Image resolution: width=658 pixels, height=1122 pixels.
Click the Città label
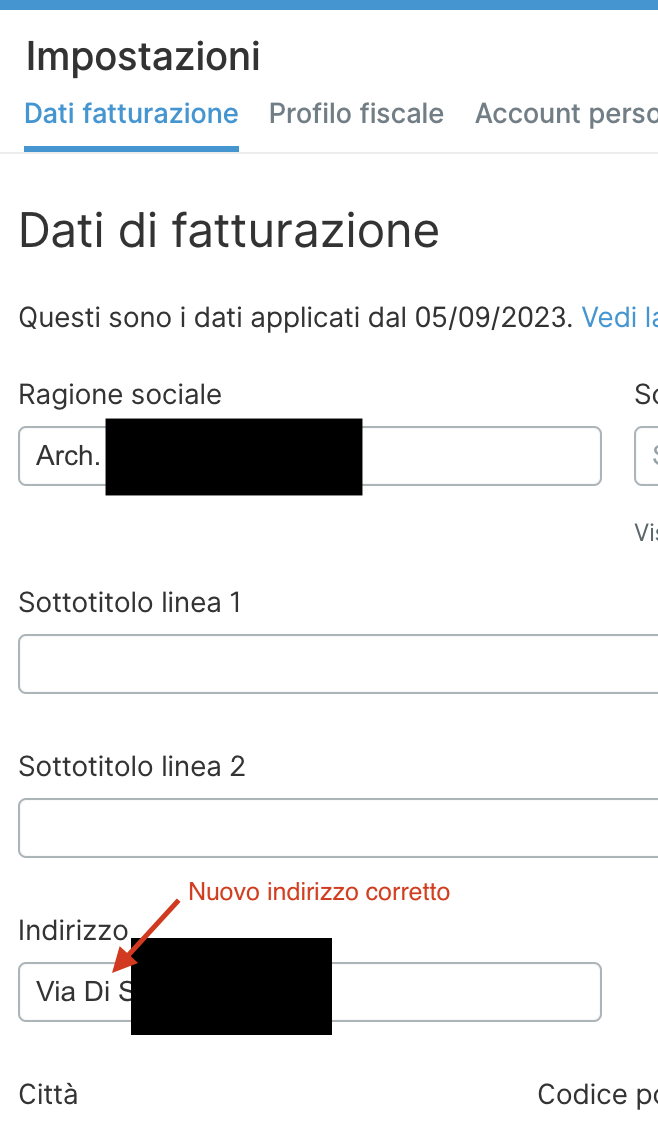(47, 1094)
